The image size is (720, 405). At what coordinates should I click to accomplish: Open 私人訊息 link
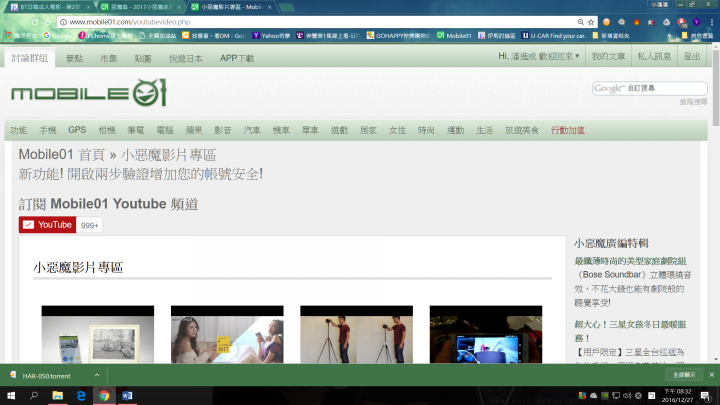(x=654, y=56)
